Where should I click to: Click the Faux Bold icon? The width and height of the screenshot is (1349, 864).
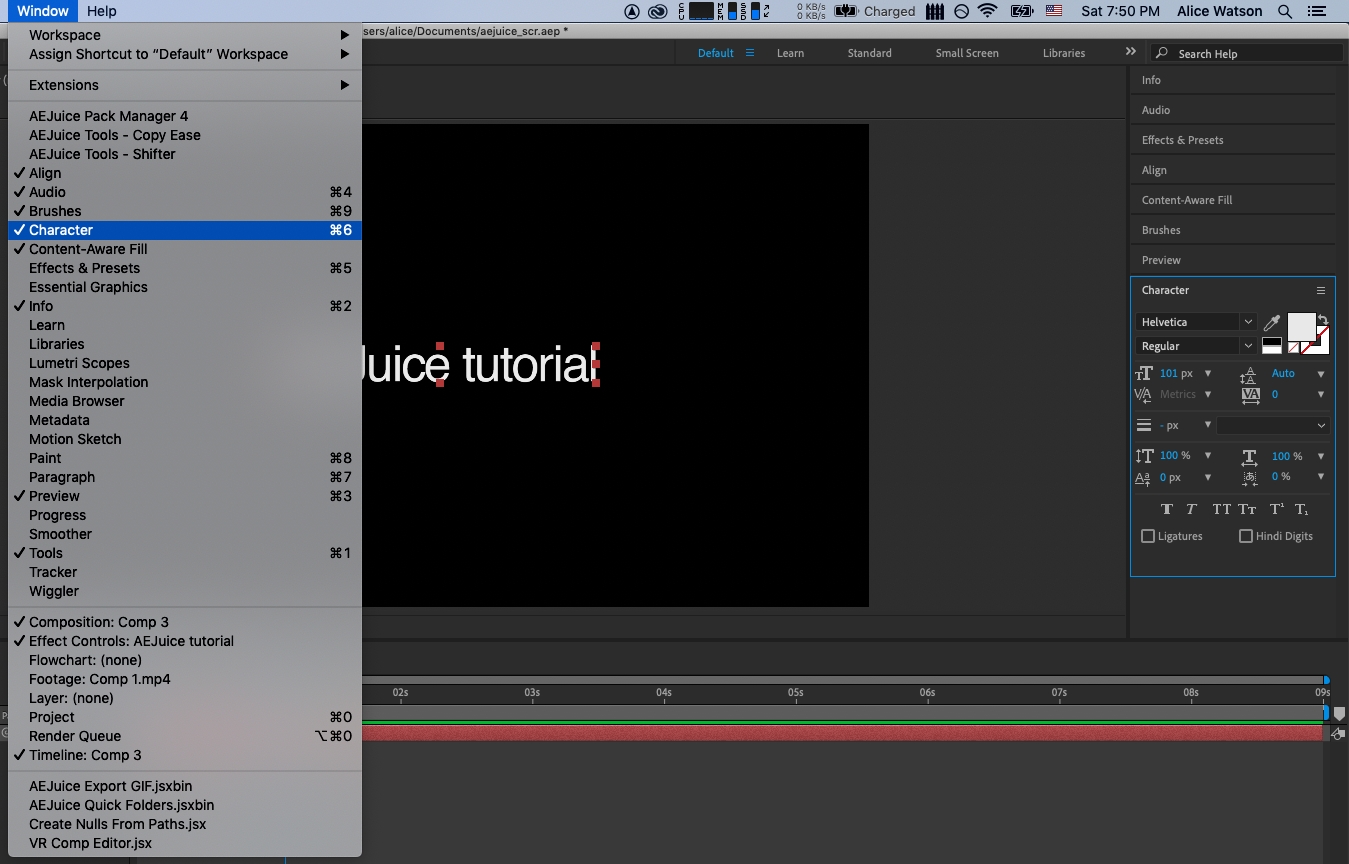(1166, 509)
